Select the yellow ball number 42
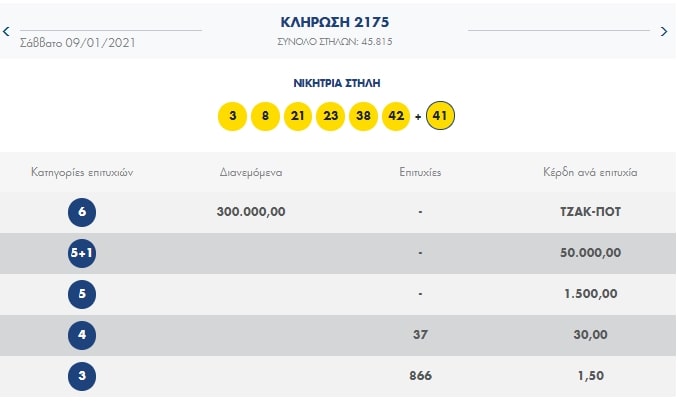Viewport: 678px width, 409px height. 396,116
